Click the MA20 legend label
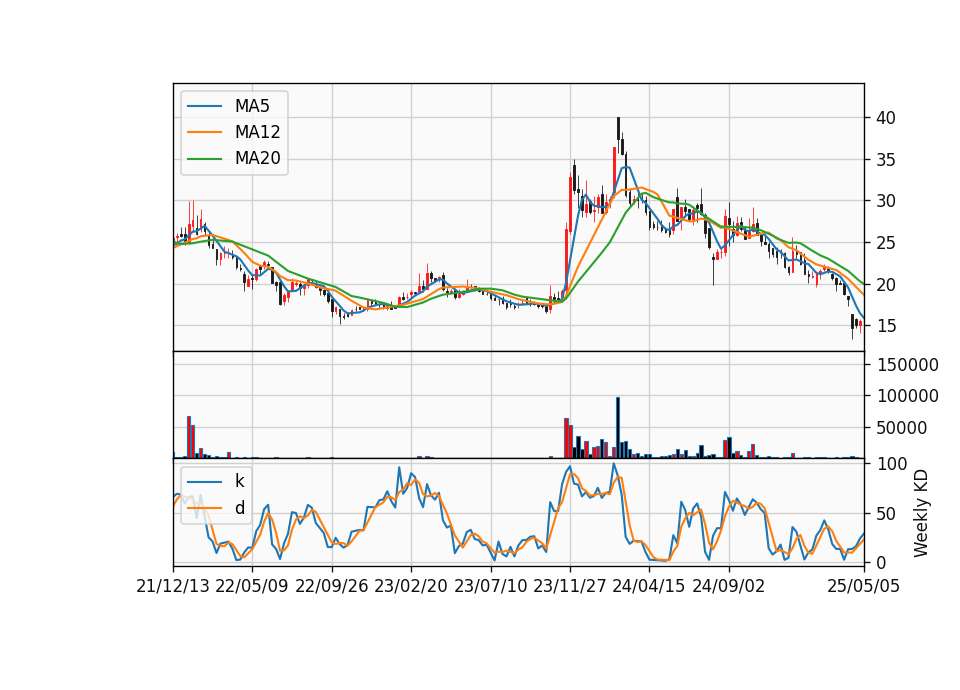Image resolution: width=960 pixels, height=690 pixels. click(x=257, y=159)
